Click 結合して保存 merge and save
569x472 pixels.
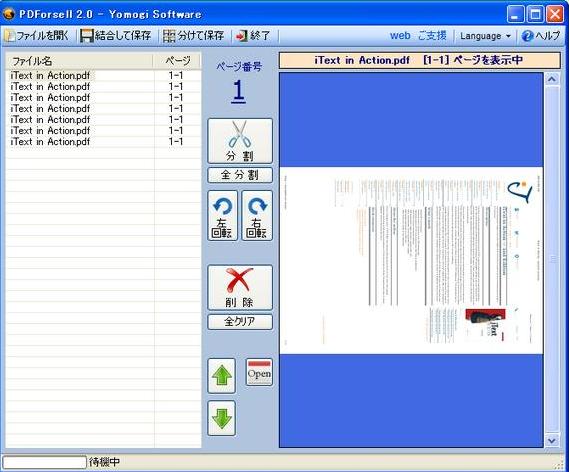(116, 36)
